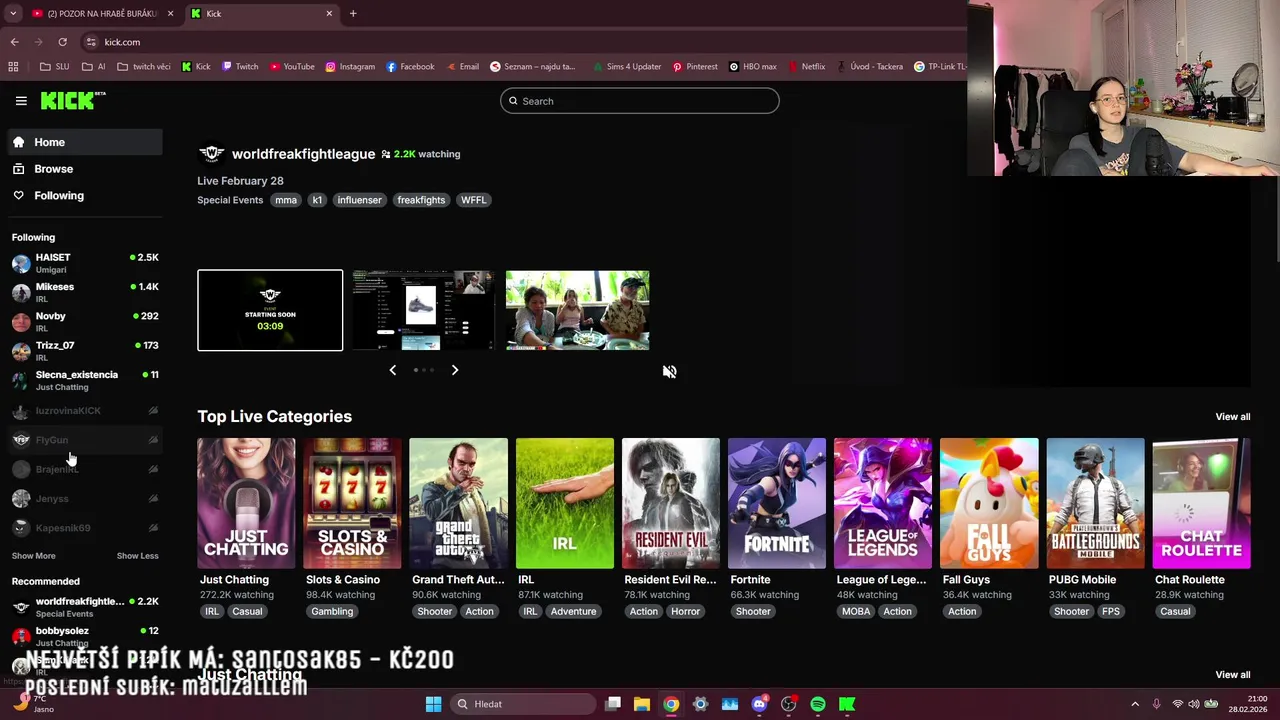Select the Starting Soon stream thumbnail

click(270, 310)
